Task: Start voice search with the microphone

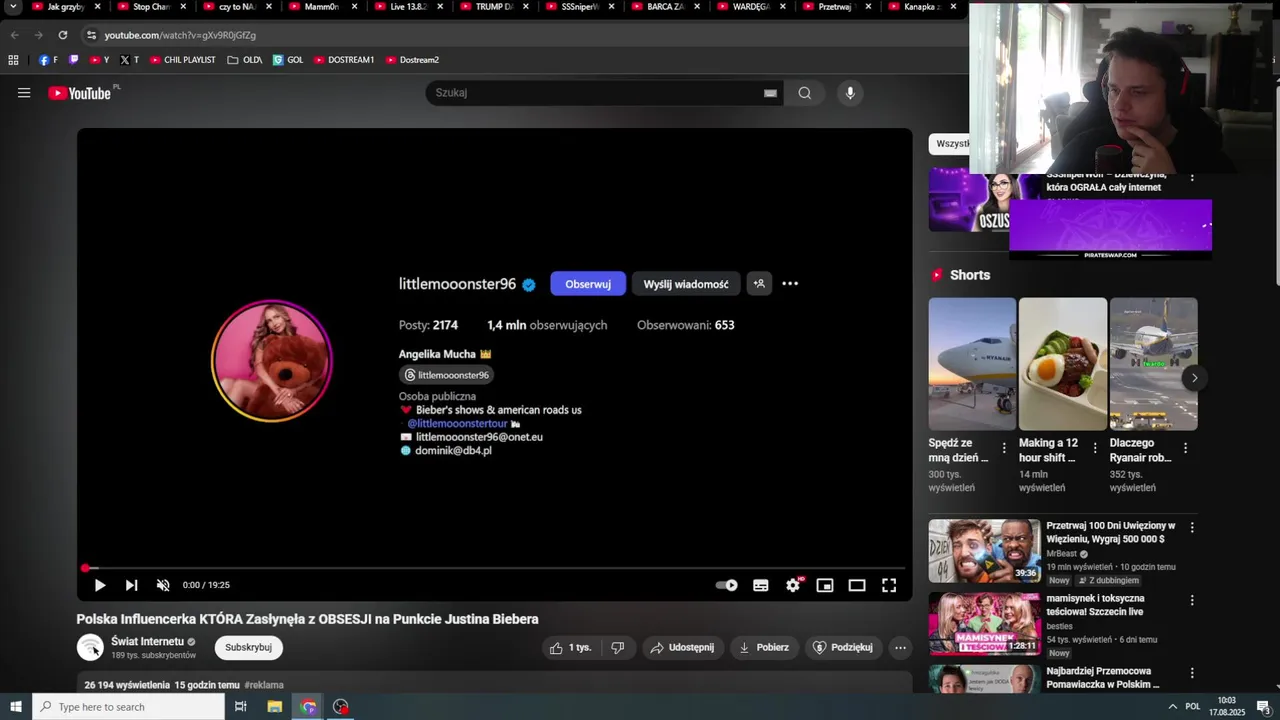Action: (x=850, y=93)
